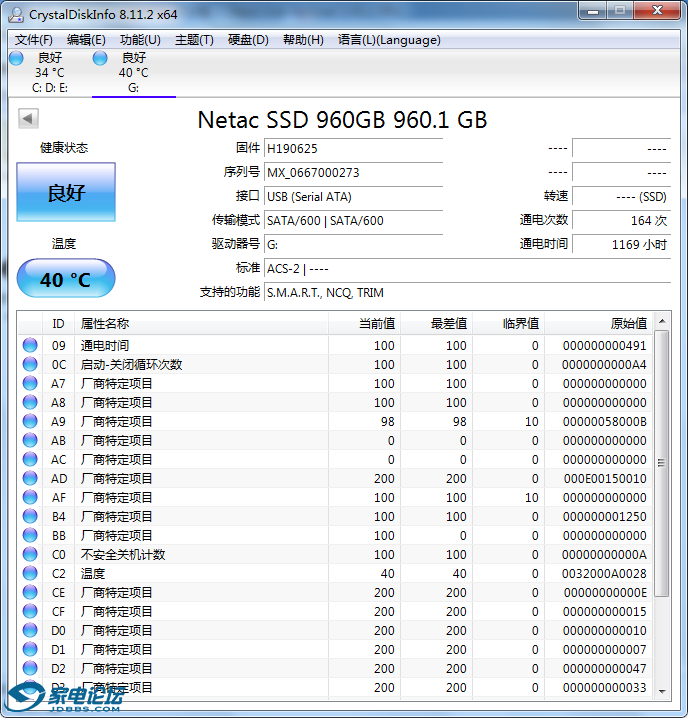Click the blue status orb for disk C: D: E:

pyautogui.click(x=16, y=58)
